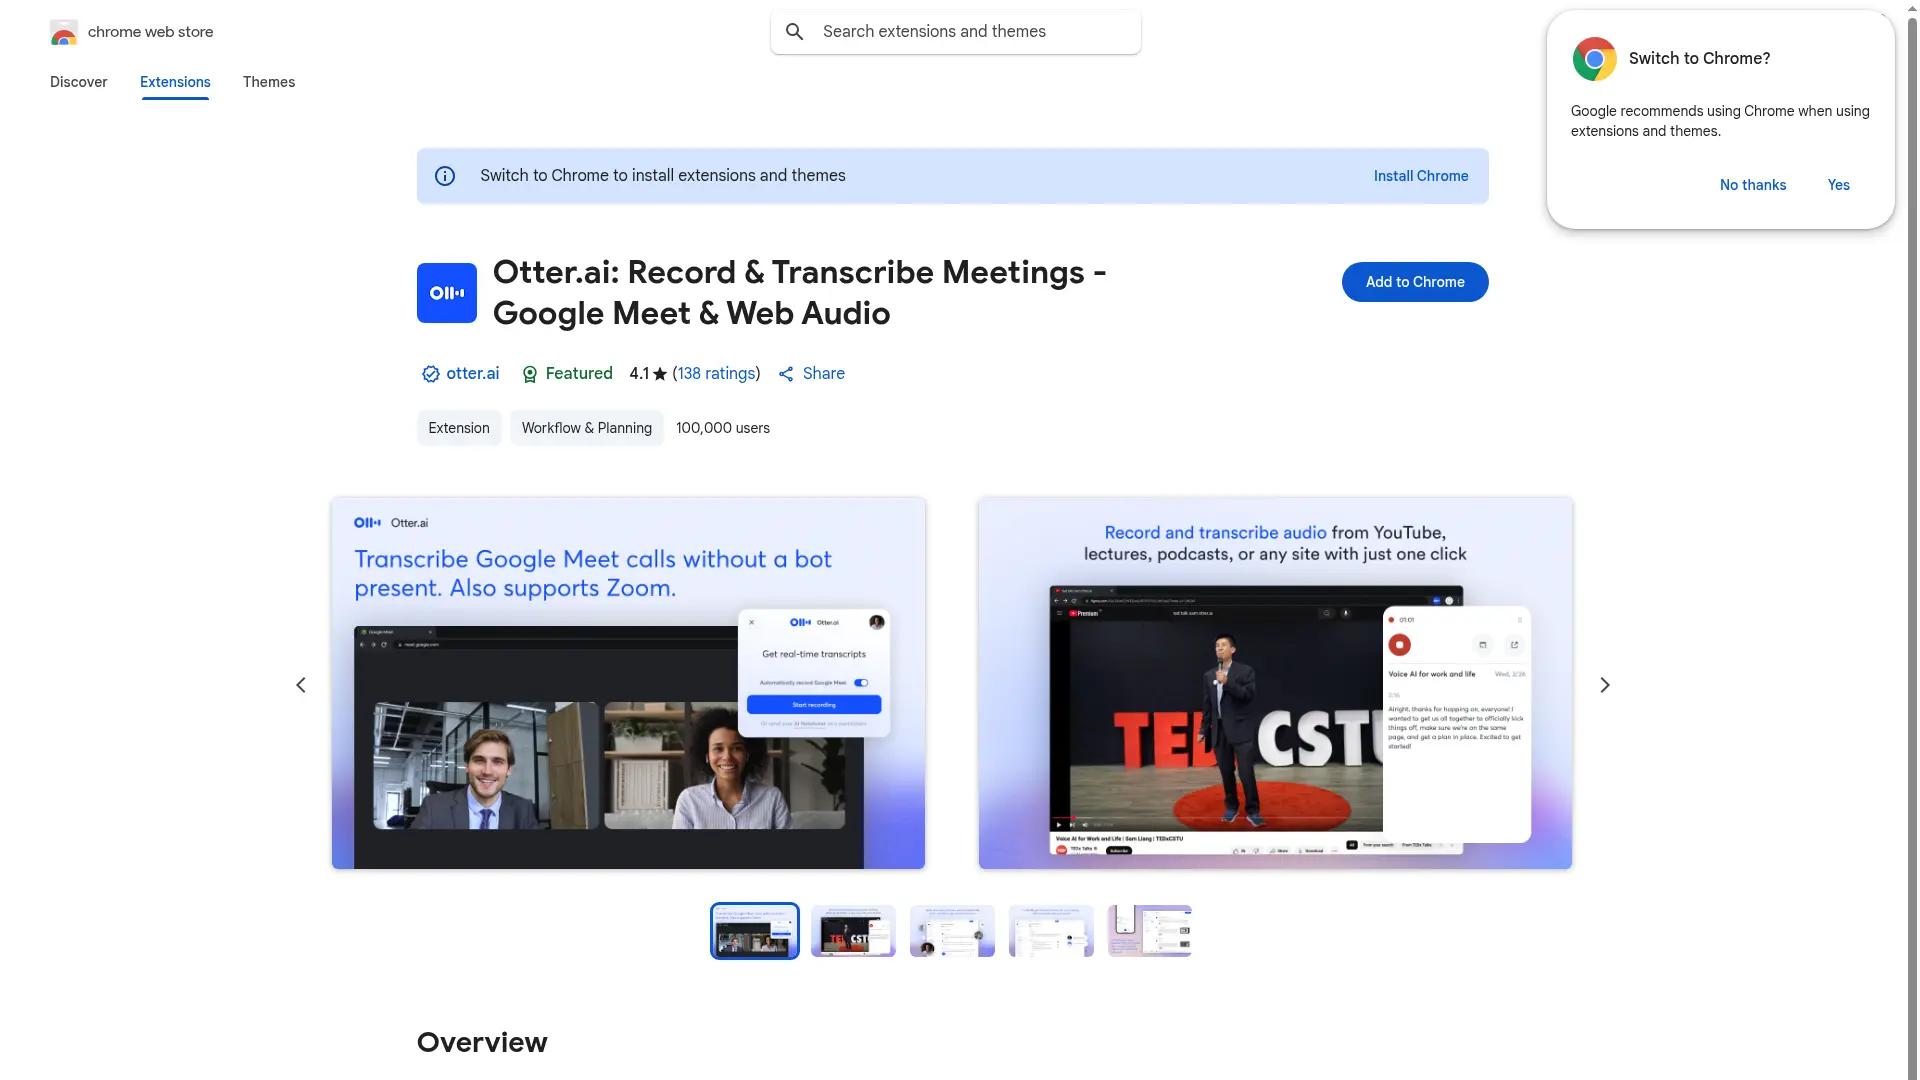Click the share icon next to Share
Image resolution: width=1920 pixels, height=1080 pixels.
coord(786,374)
